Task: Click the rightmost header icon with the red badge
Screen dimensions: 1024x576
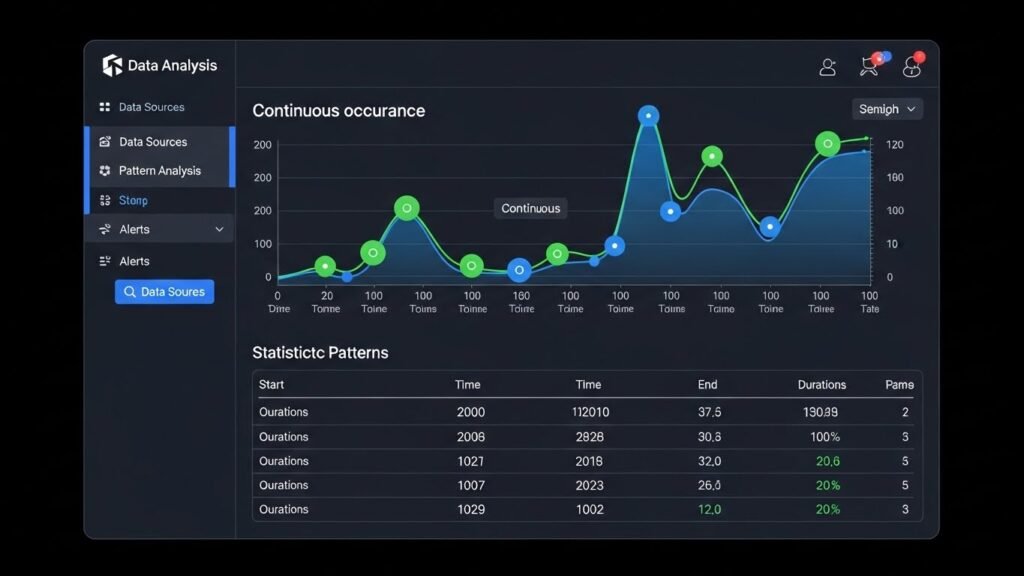Action: [912, 67]
